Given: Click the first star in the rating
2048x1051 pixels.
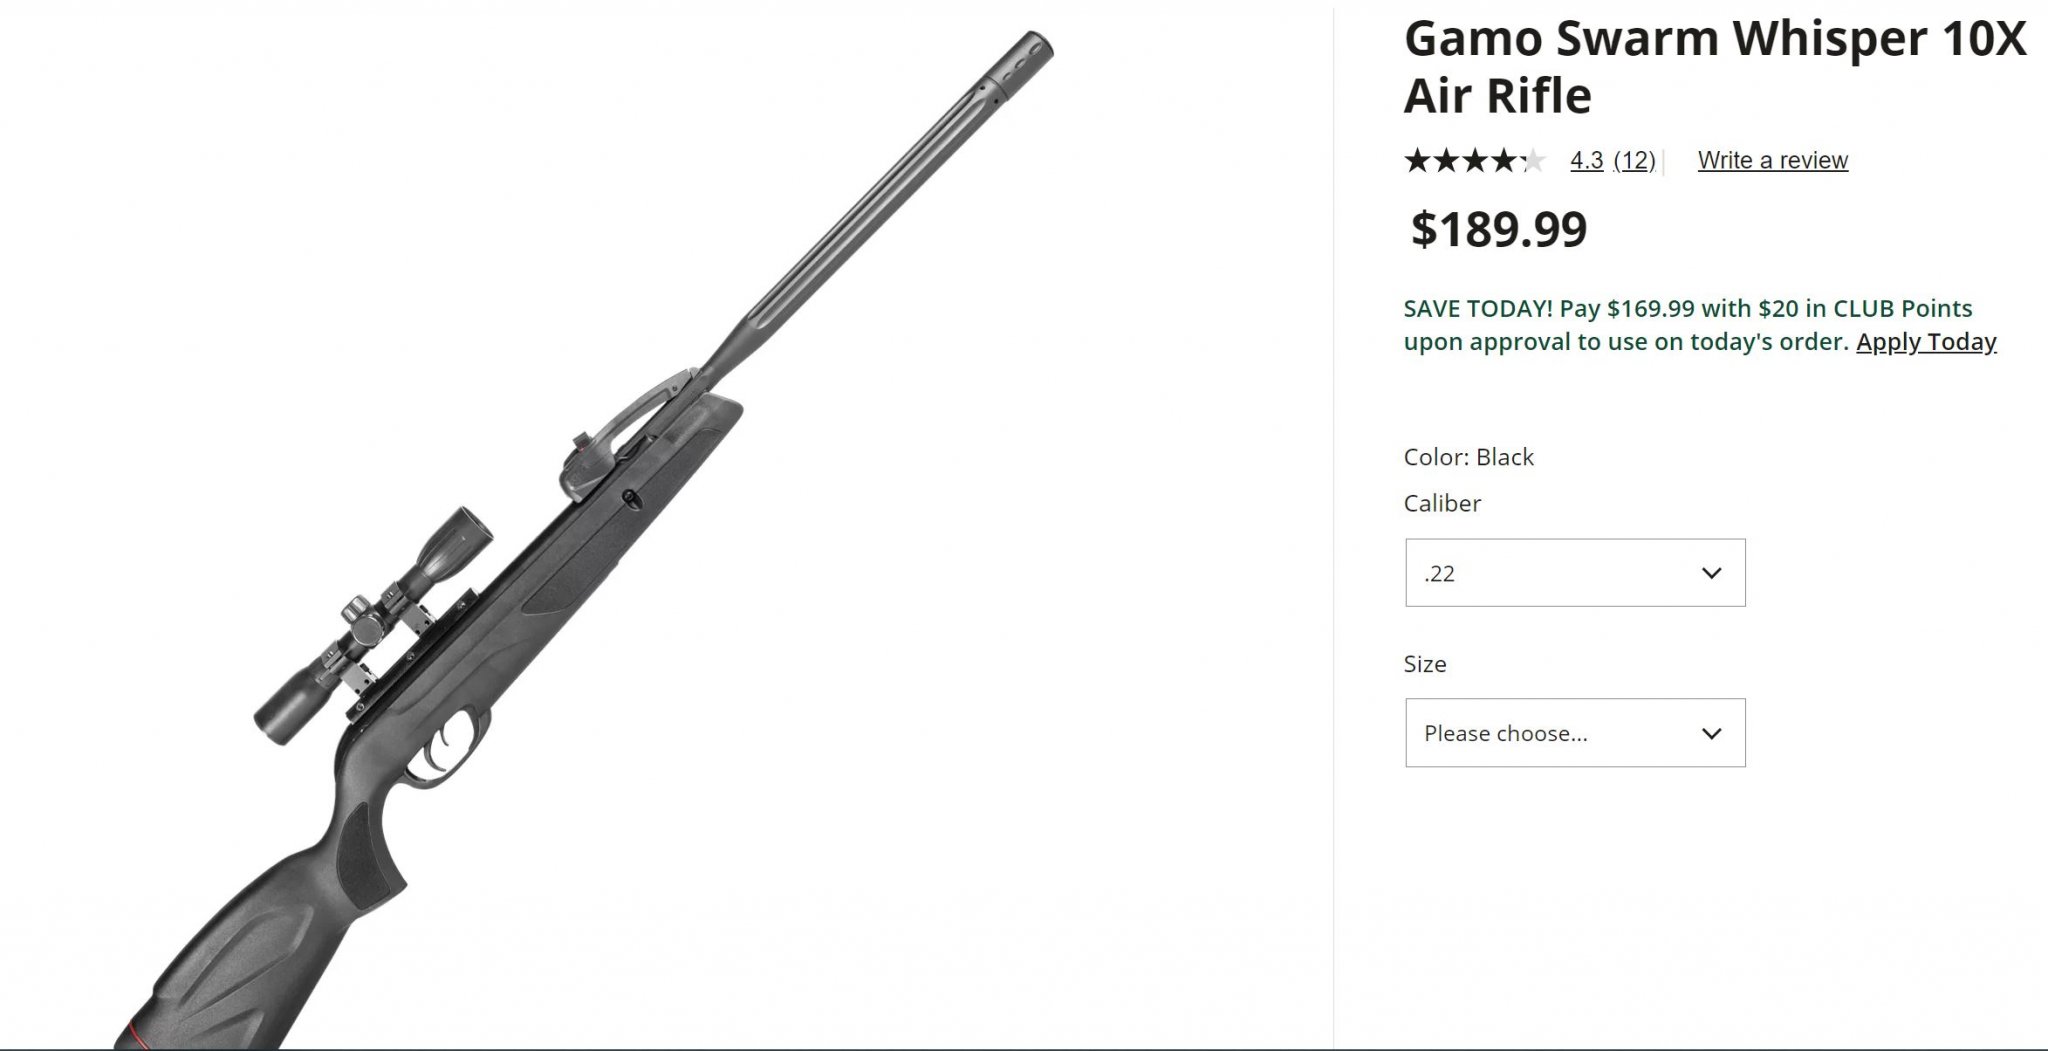Looking at the screenshot, I should click(x=1417, y=160).
